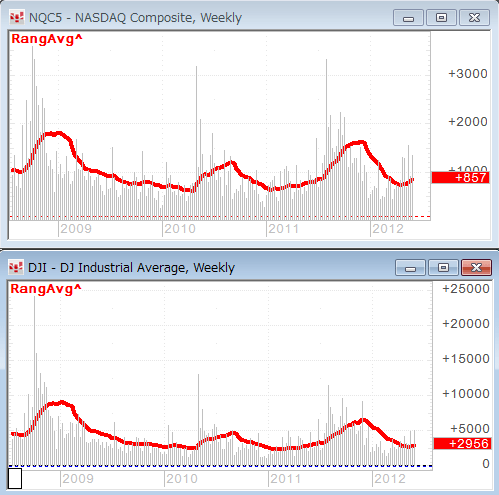Maximize the NASDAQ Composite chart window

441,18
